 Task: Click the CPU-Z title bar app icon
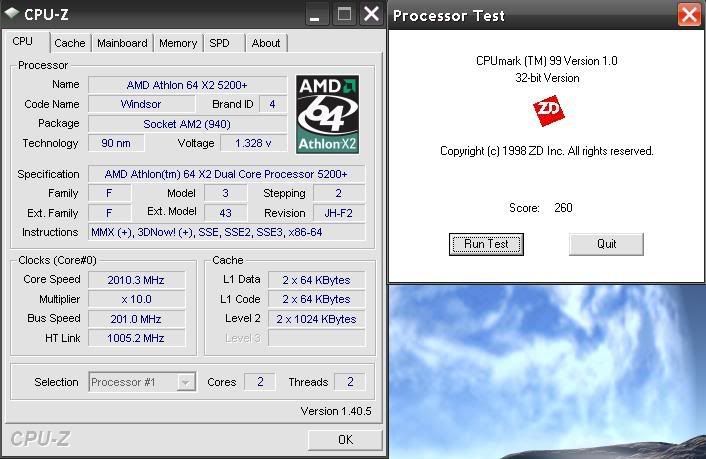pyautogui.click(x=11, y=13)
